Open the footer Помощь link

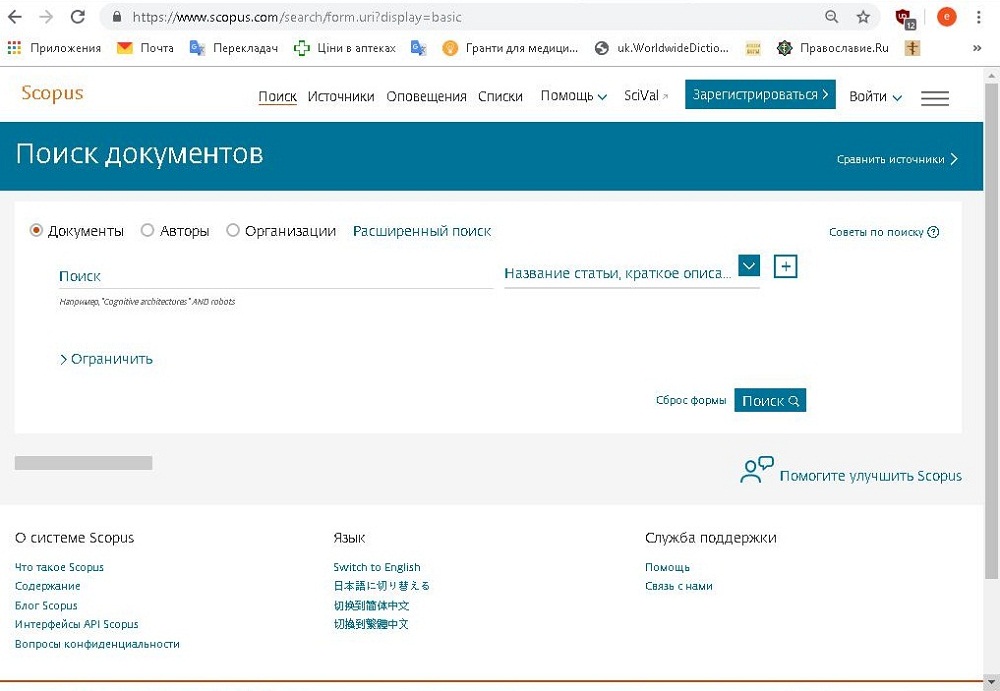[667, 567]
